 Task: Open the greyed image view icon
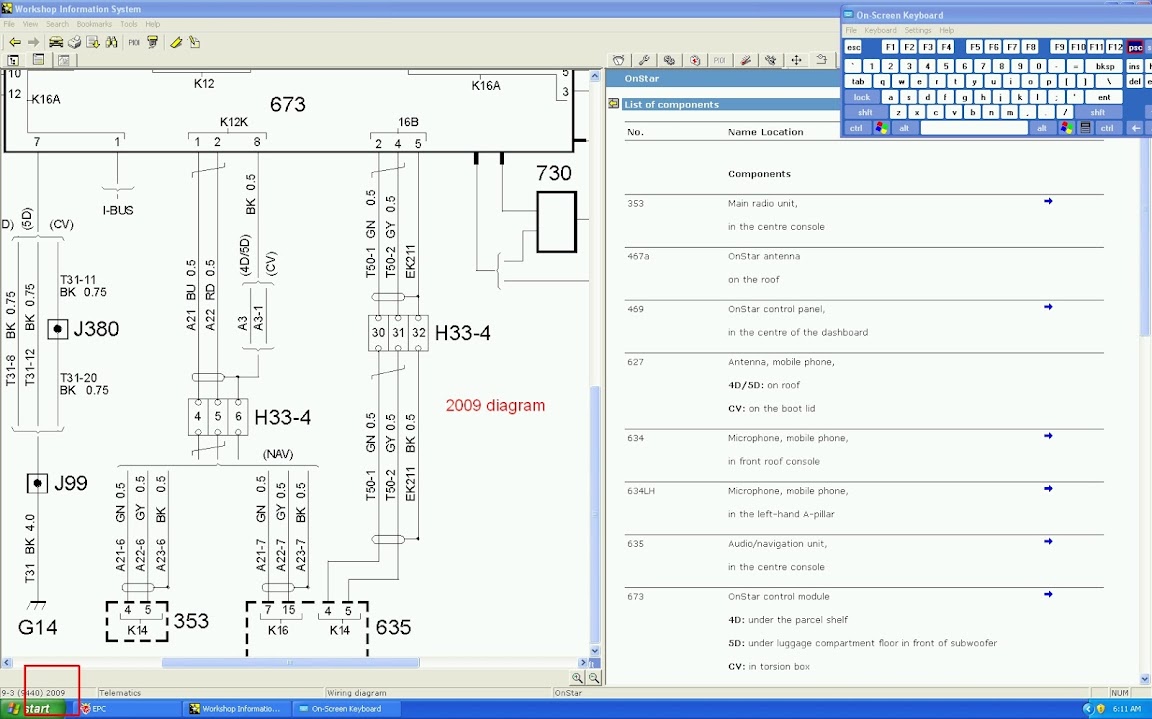tap(63, 60)
